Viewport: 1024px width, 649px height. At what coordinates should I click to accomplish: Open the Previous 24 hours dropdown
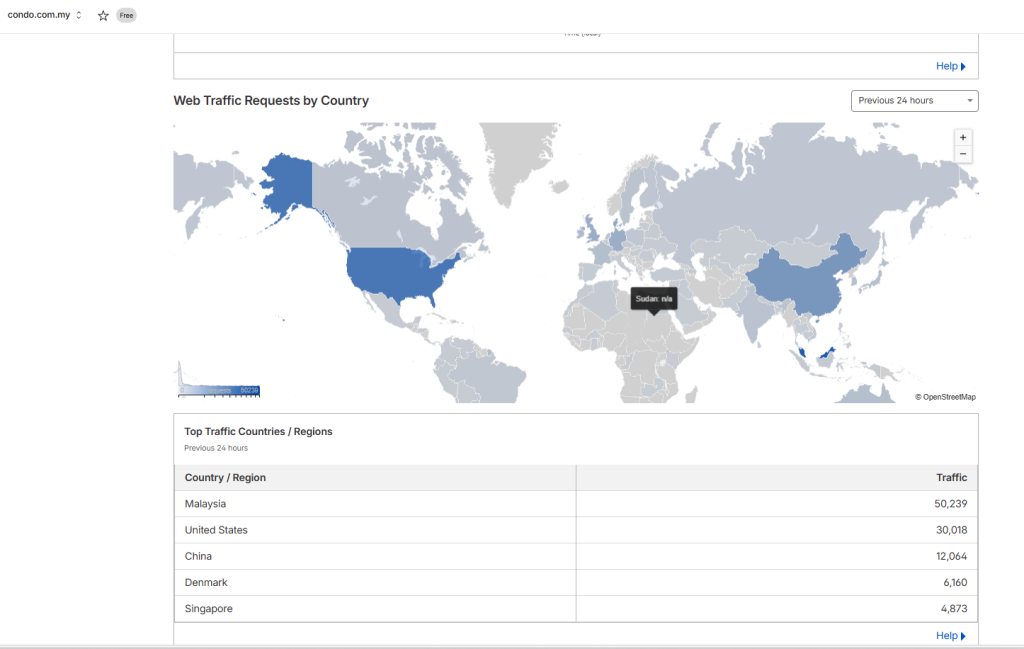pyautogui.click(x=914, y=101)
